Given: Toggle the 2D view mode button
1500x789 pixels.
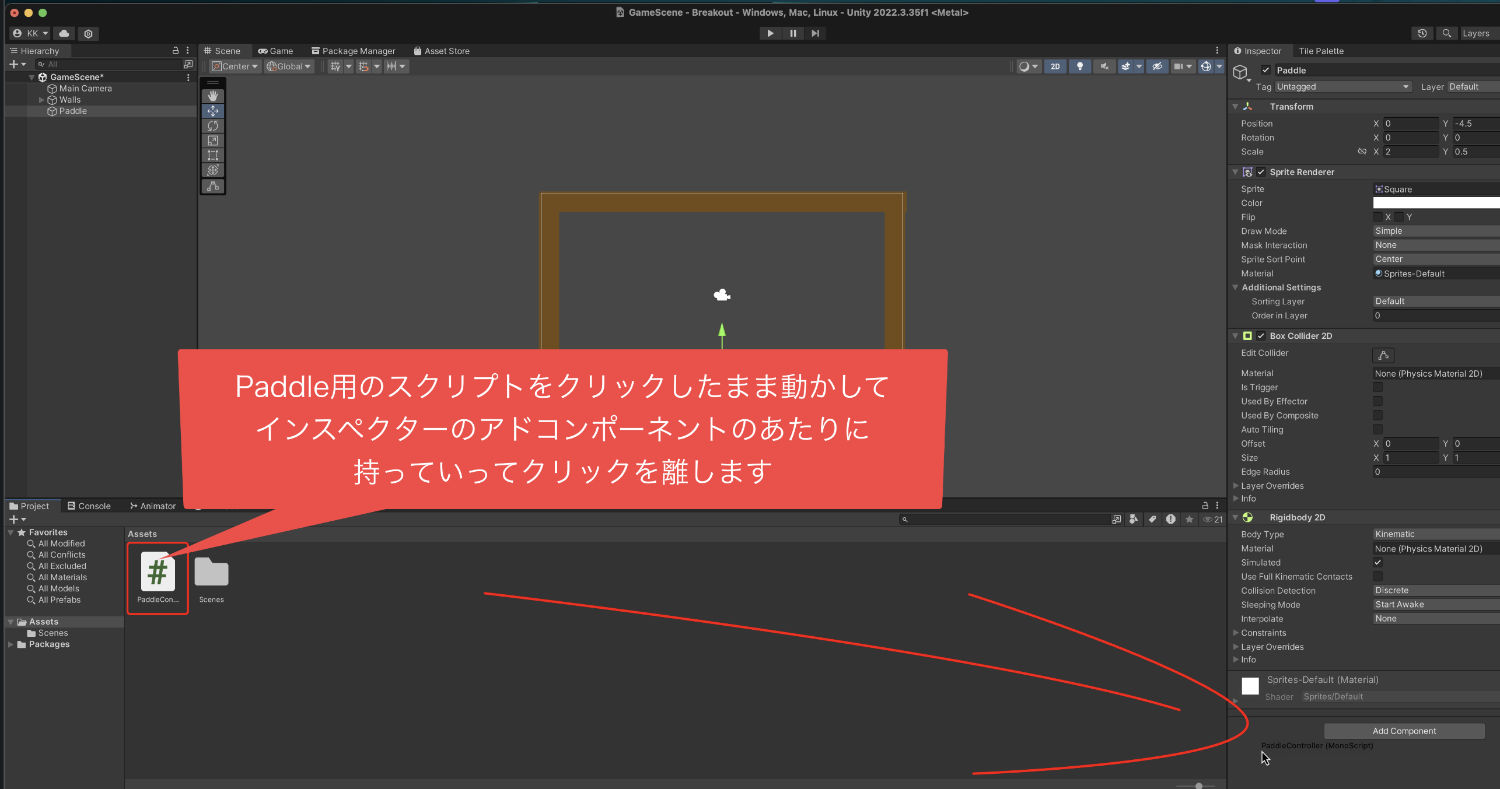Looking at the screenshot, I should 1055,66.
